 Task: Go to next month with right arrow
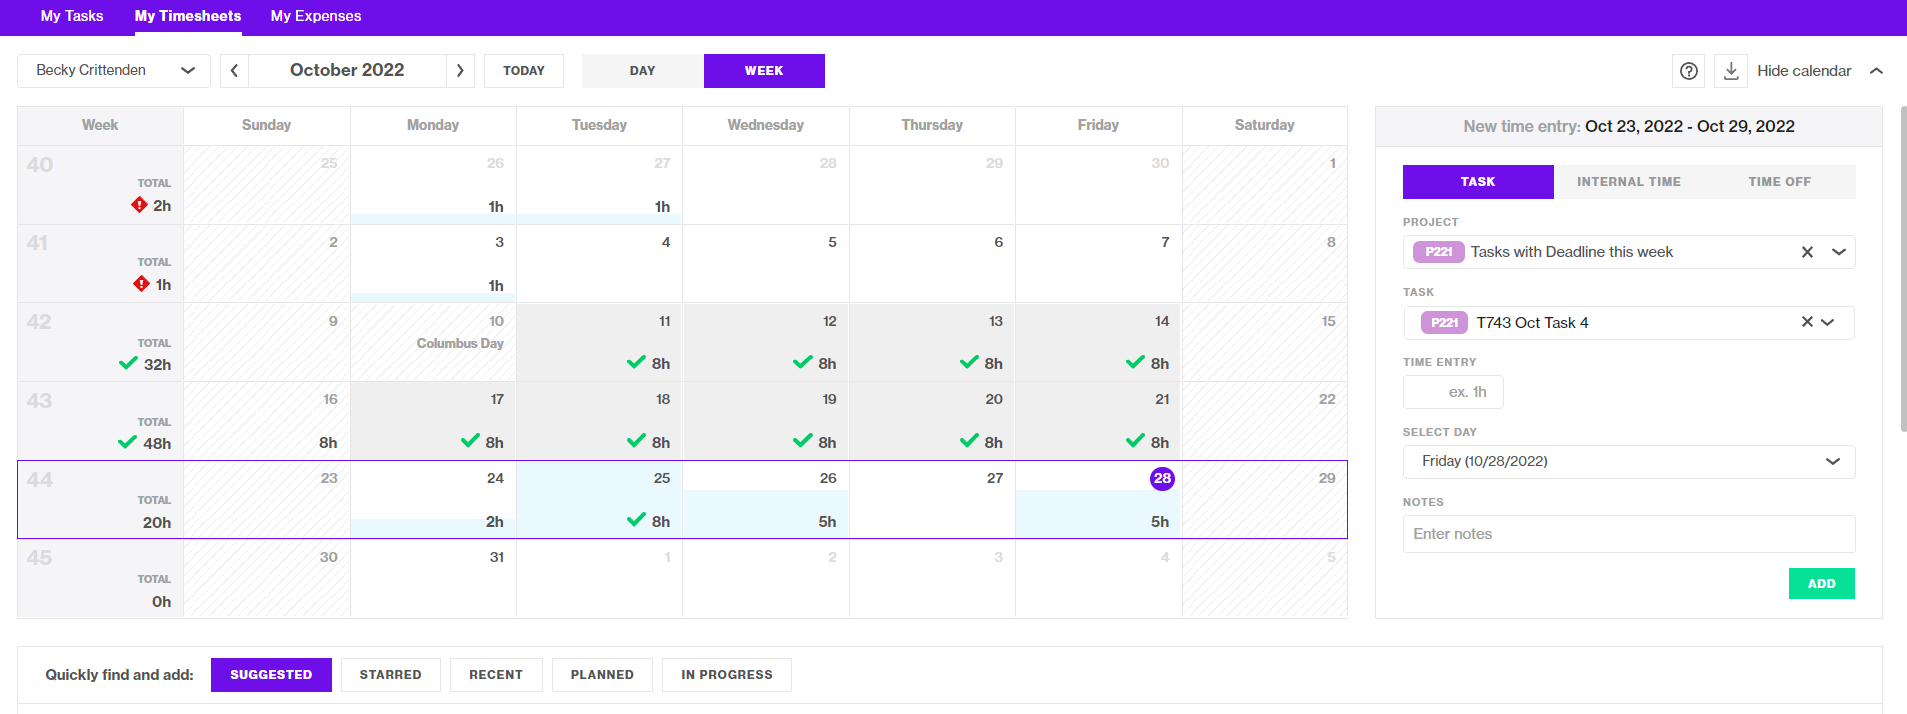pos(460,71)
